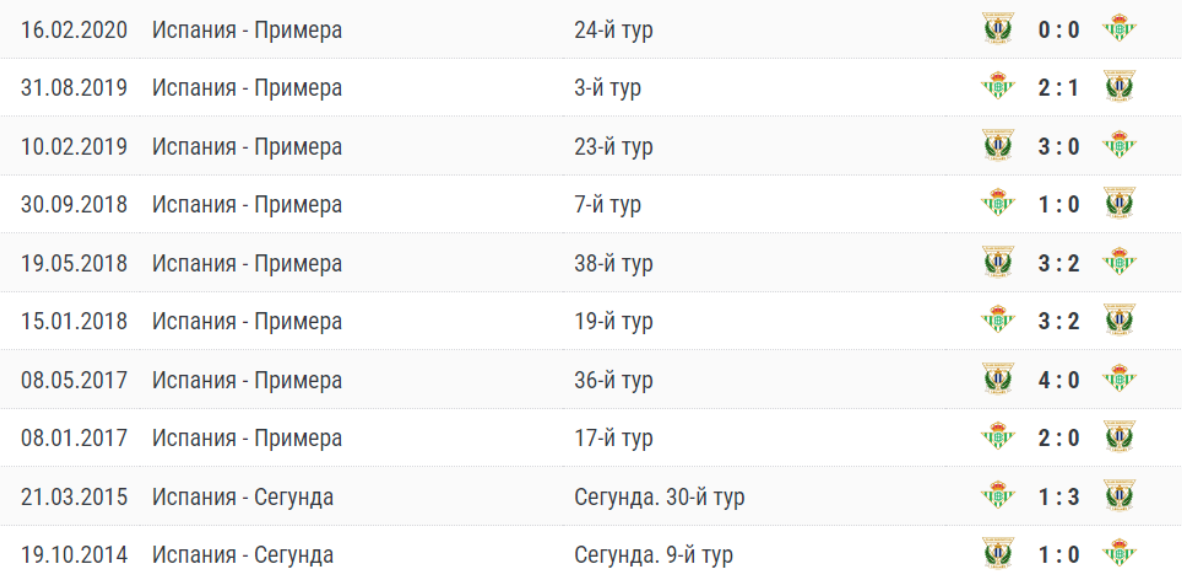1182x582 pixels.
Task: Click Leganés crest in the 08.01.2017 row
Action: click(x=1119, y=438)
